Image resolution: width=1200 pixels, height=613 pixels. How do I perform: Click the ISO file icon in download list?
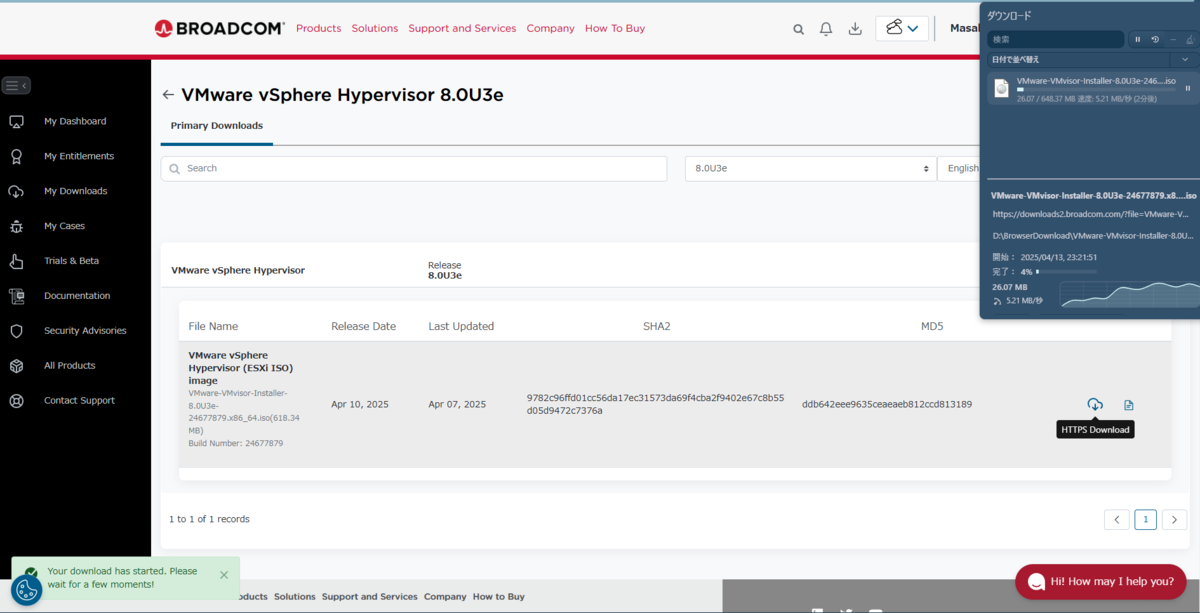1001,89
